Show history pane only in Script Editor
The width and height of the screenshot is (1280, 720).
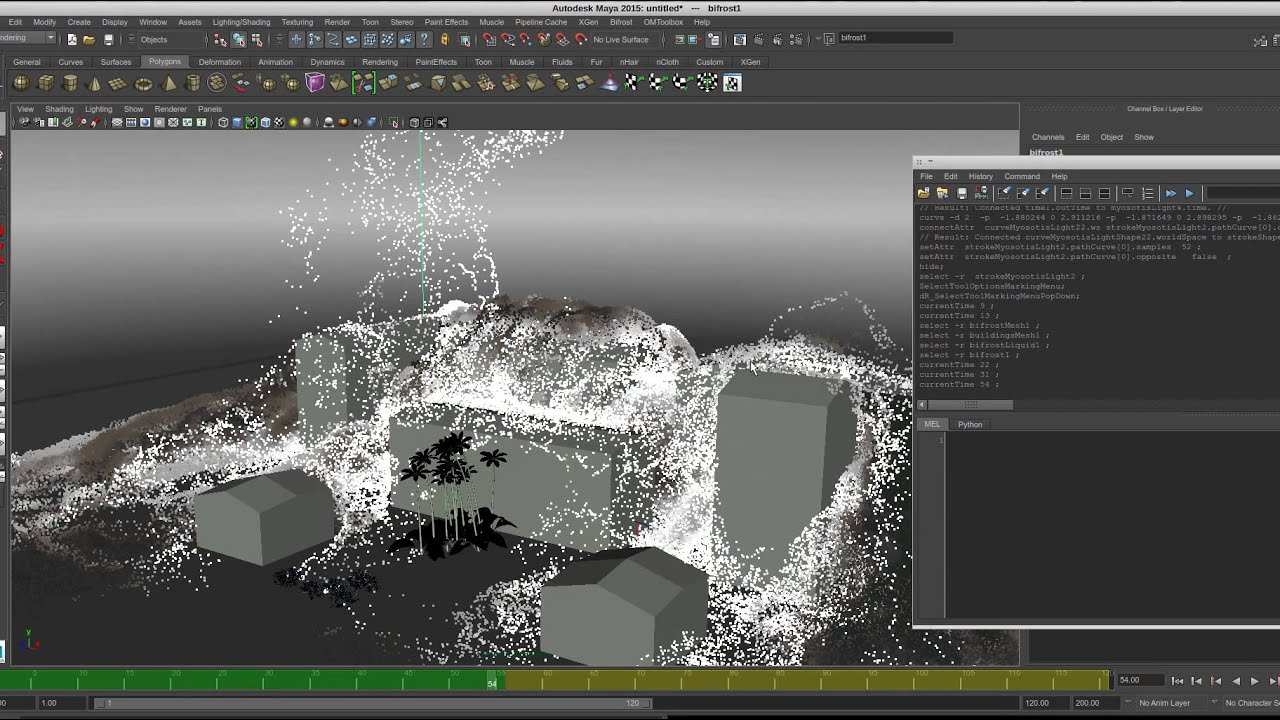1066,193
